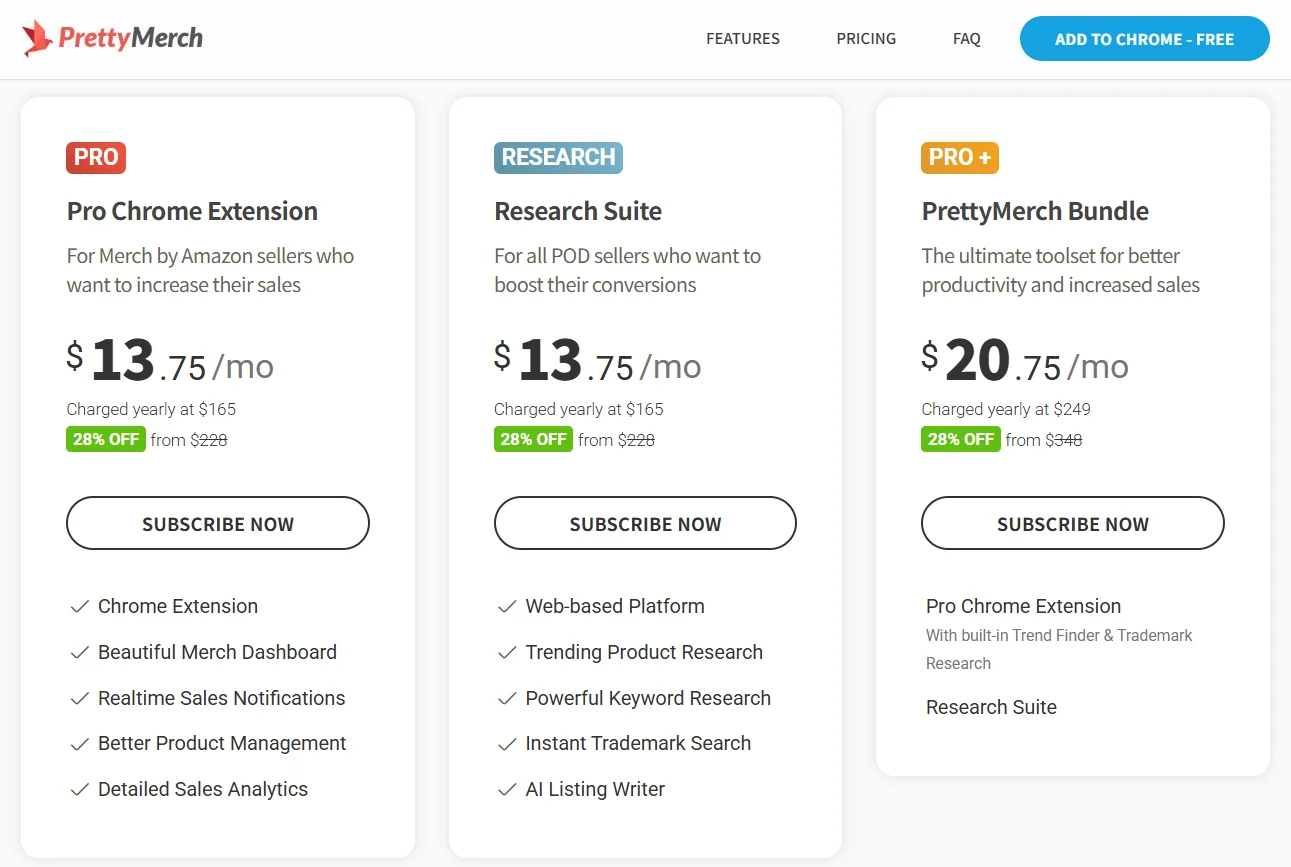Click the 28% OFF badge under Bundle plan
The image size is (1291, 867).
[x=960, y=439]
